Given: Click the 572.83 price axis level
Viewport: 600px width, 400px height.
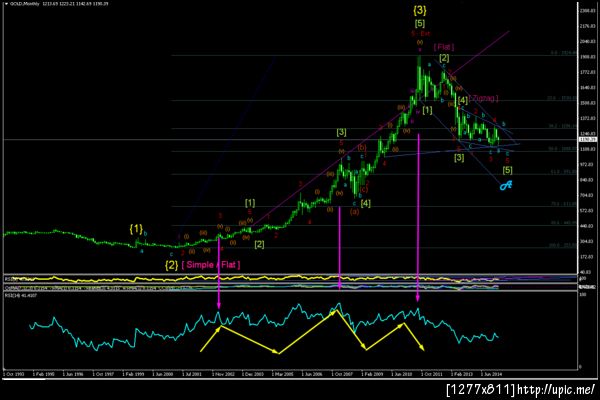Looking at the screenshot, I should point(589,211).
